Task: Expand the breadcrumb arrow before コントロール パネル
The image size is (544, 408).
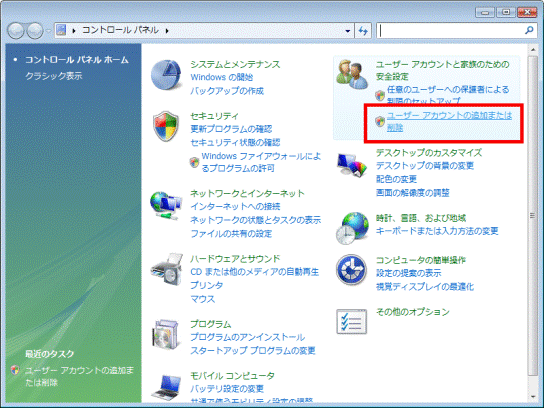Action: pos(74,31)
